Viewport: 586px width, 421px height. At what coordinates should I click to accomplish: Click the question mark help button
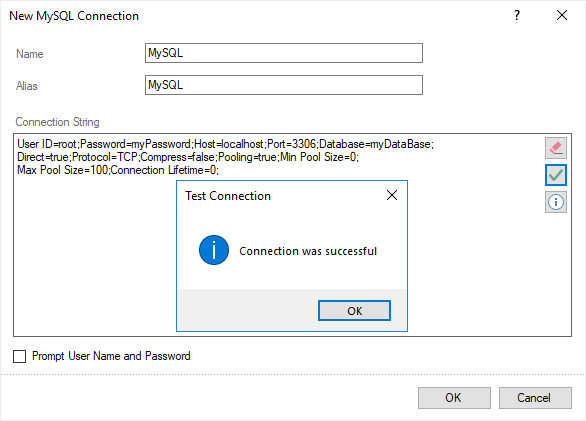[x=517, y=15]
